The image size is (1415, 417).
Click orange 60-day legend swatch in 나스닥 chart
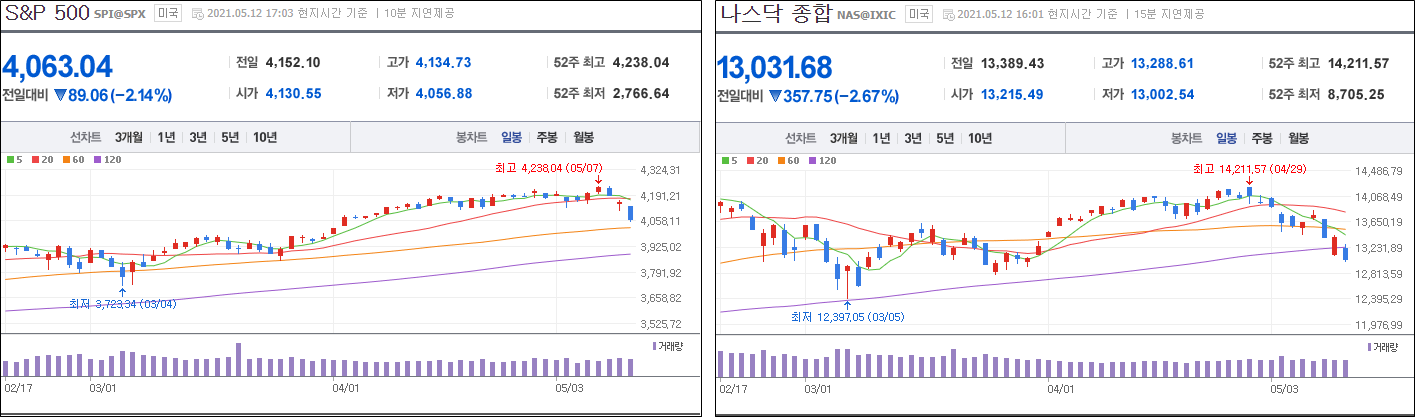781,160
